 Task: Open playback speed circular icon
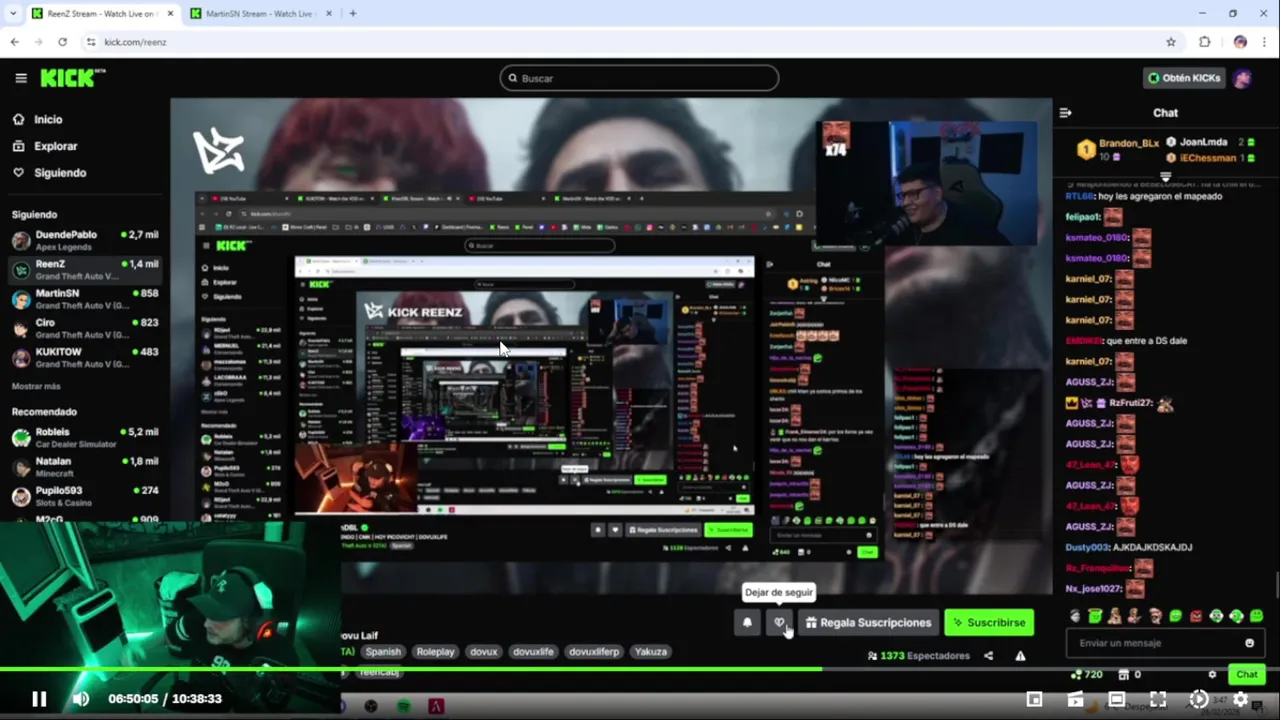click(x=1199, y=699)
